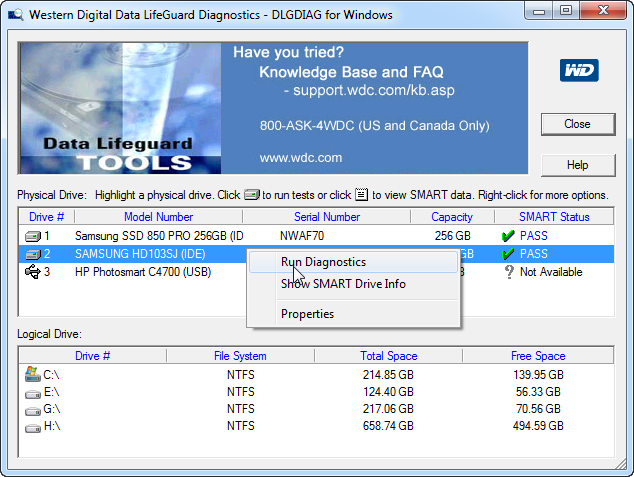Screen dimensions: 634x477
Task: Select SAMSUNG HD103SJ (IDE) model text
Action: pyautogui.click(x=140, y=254)
